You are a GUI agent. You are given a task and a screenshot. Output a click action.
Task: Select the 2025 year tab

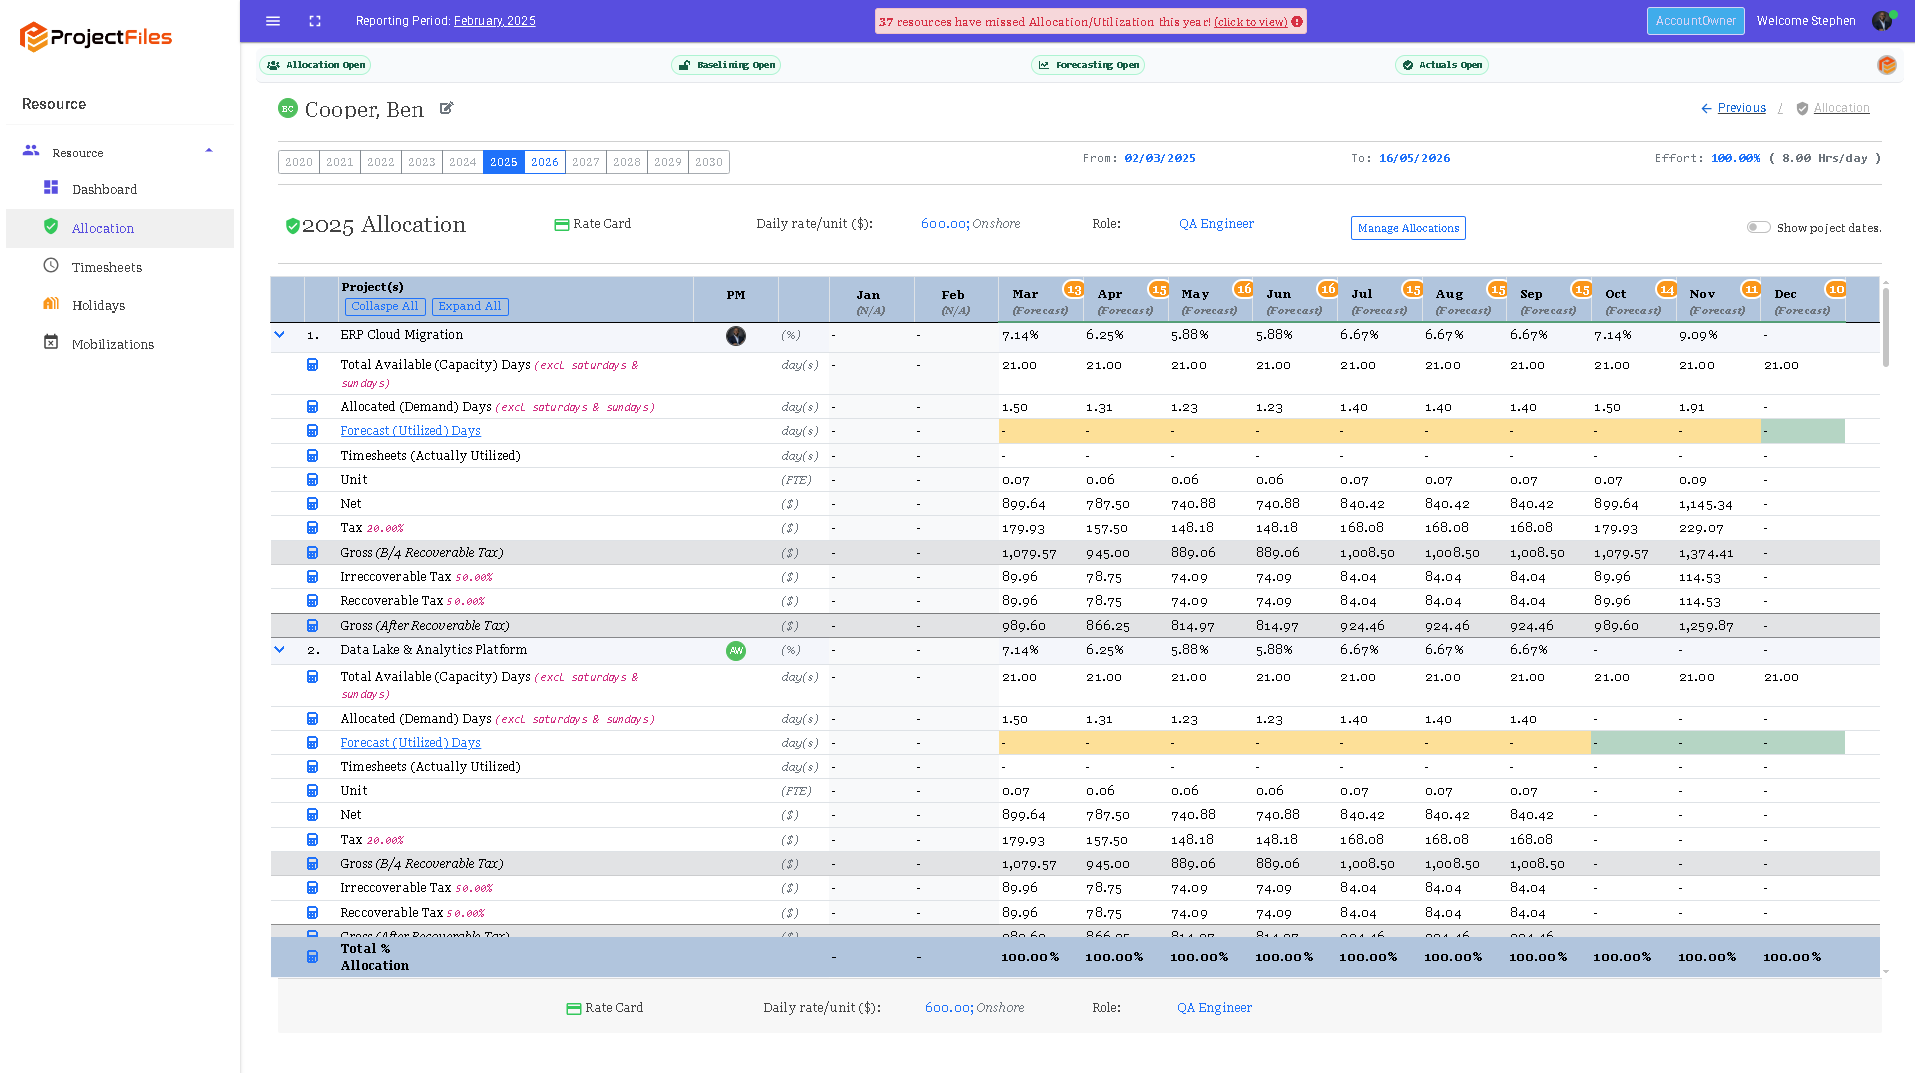(504, 162)
